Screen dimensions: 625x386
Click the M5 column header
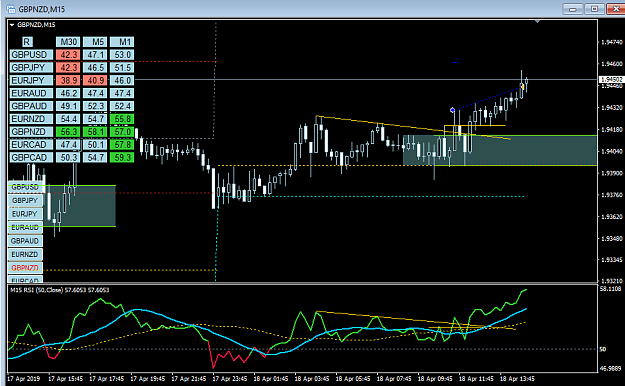(95, 42)
